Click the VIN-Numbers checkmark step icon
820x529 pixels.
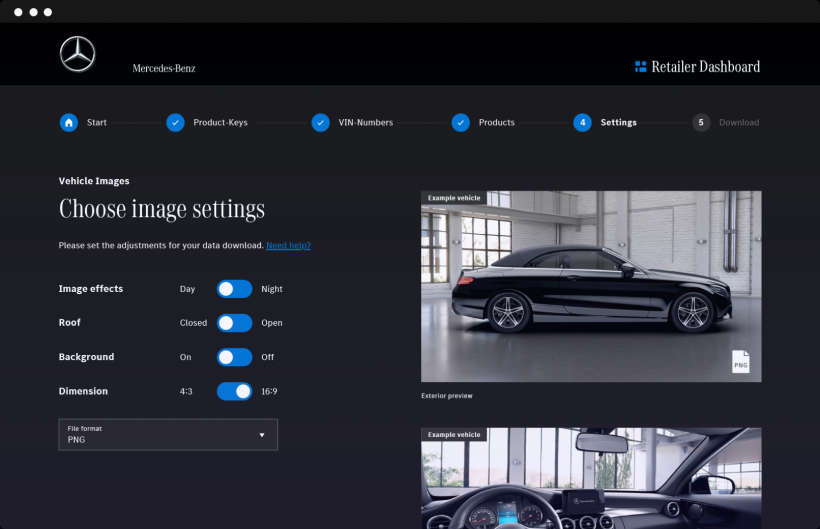pos(321,122)
